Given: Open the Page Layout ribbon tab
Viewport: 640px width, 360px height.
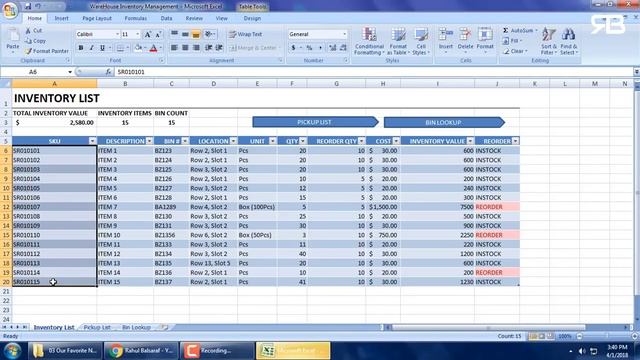Looking at the screenshot, I should click(97, 18).
